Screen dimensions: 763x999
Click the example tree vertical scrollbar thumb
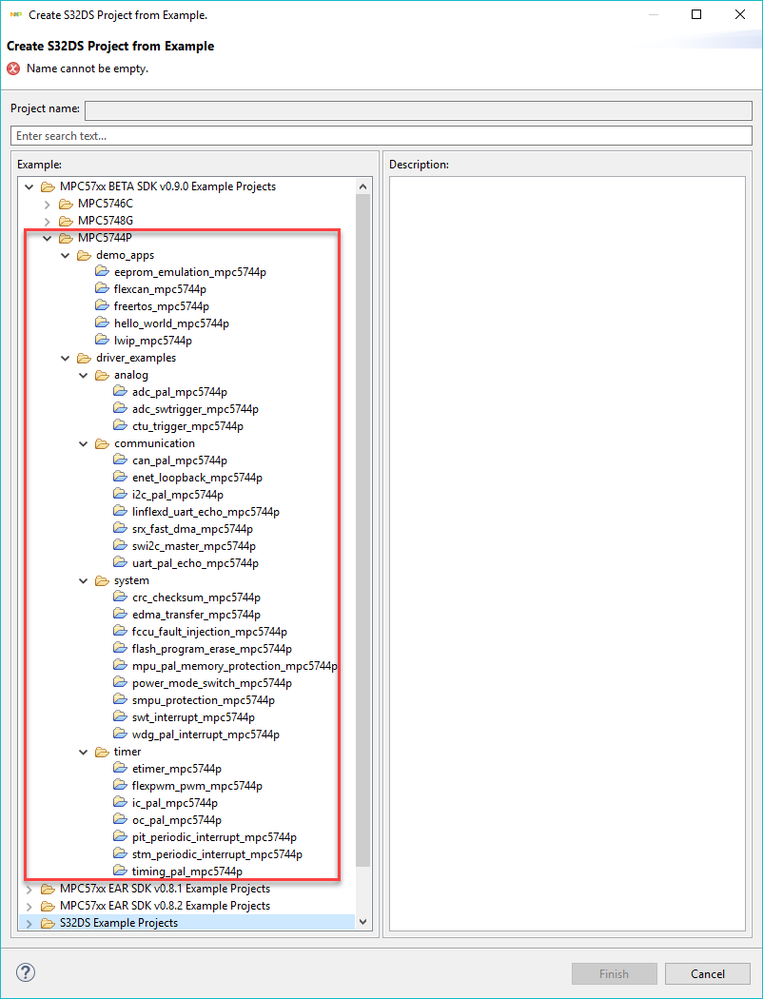[x=363, y=531]
